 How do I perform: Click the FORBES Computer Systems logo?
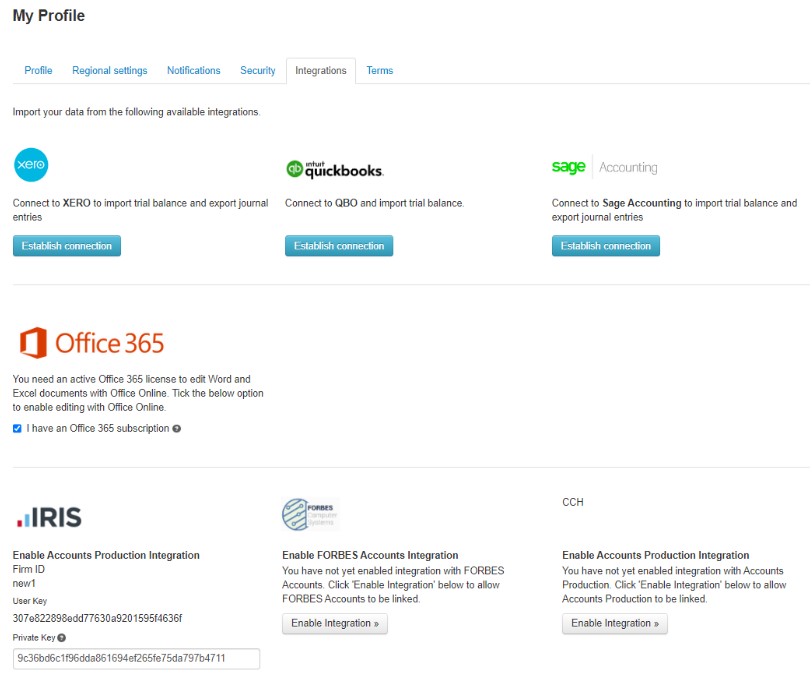311,514
